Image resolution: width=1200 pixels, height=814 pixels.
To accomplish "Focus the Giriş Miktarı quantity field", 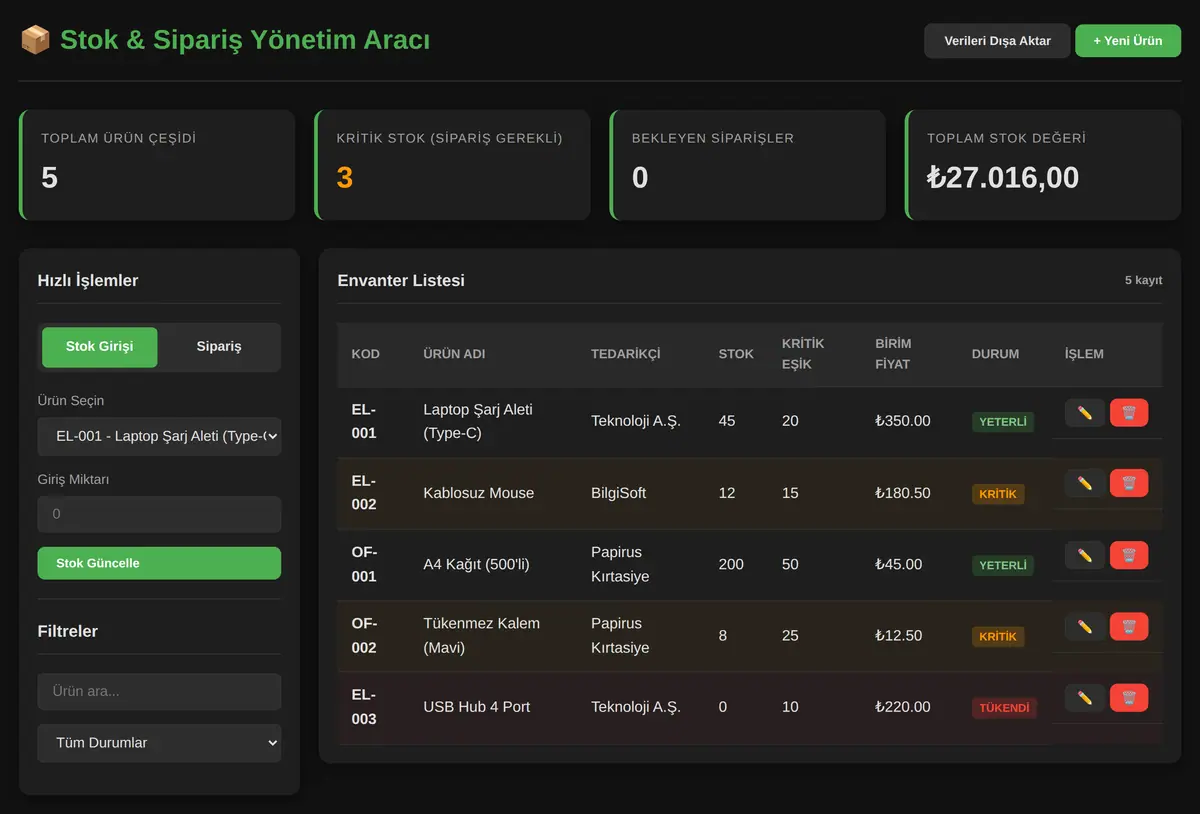I will pyautogui.click(x=159, y=514).
